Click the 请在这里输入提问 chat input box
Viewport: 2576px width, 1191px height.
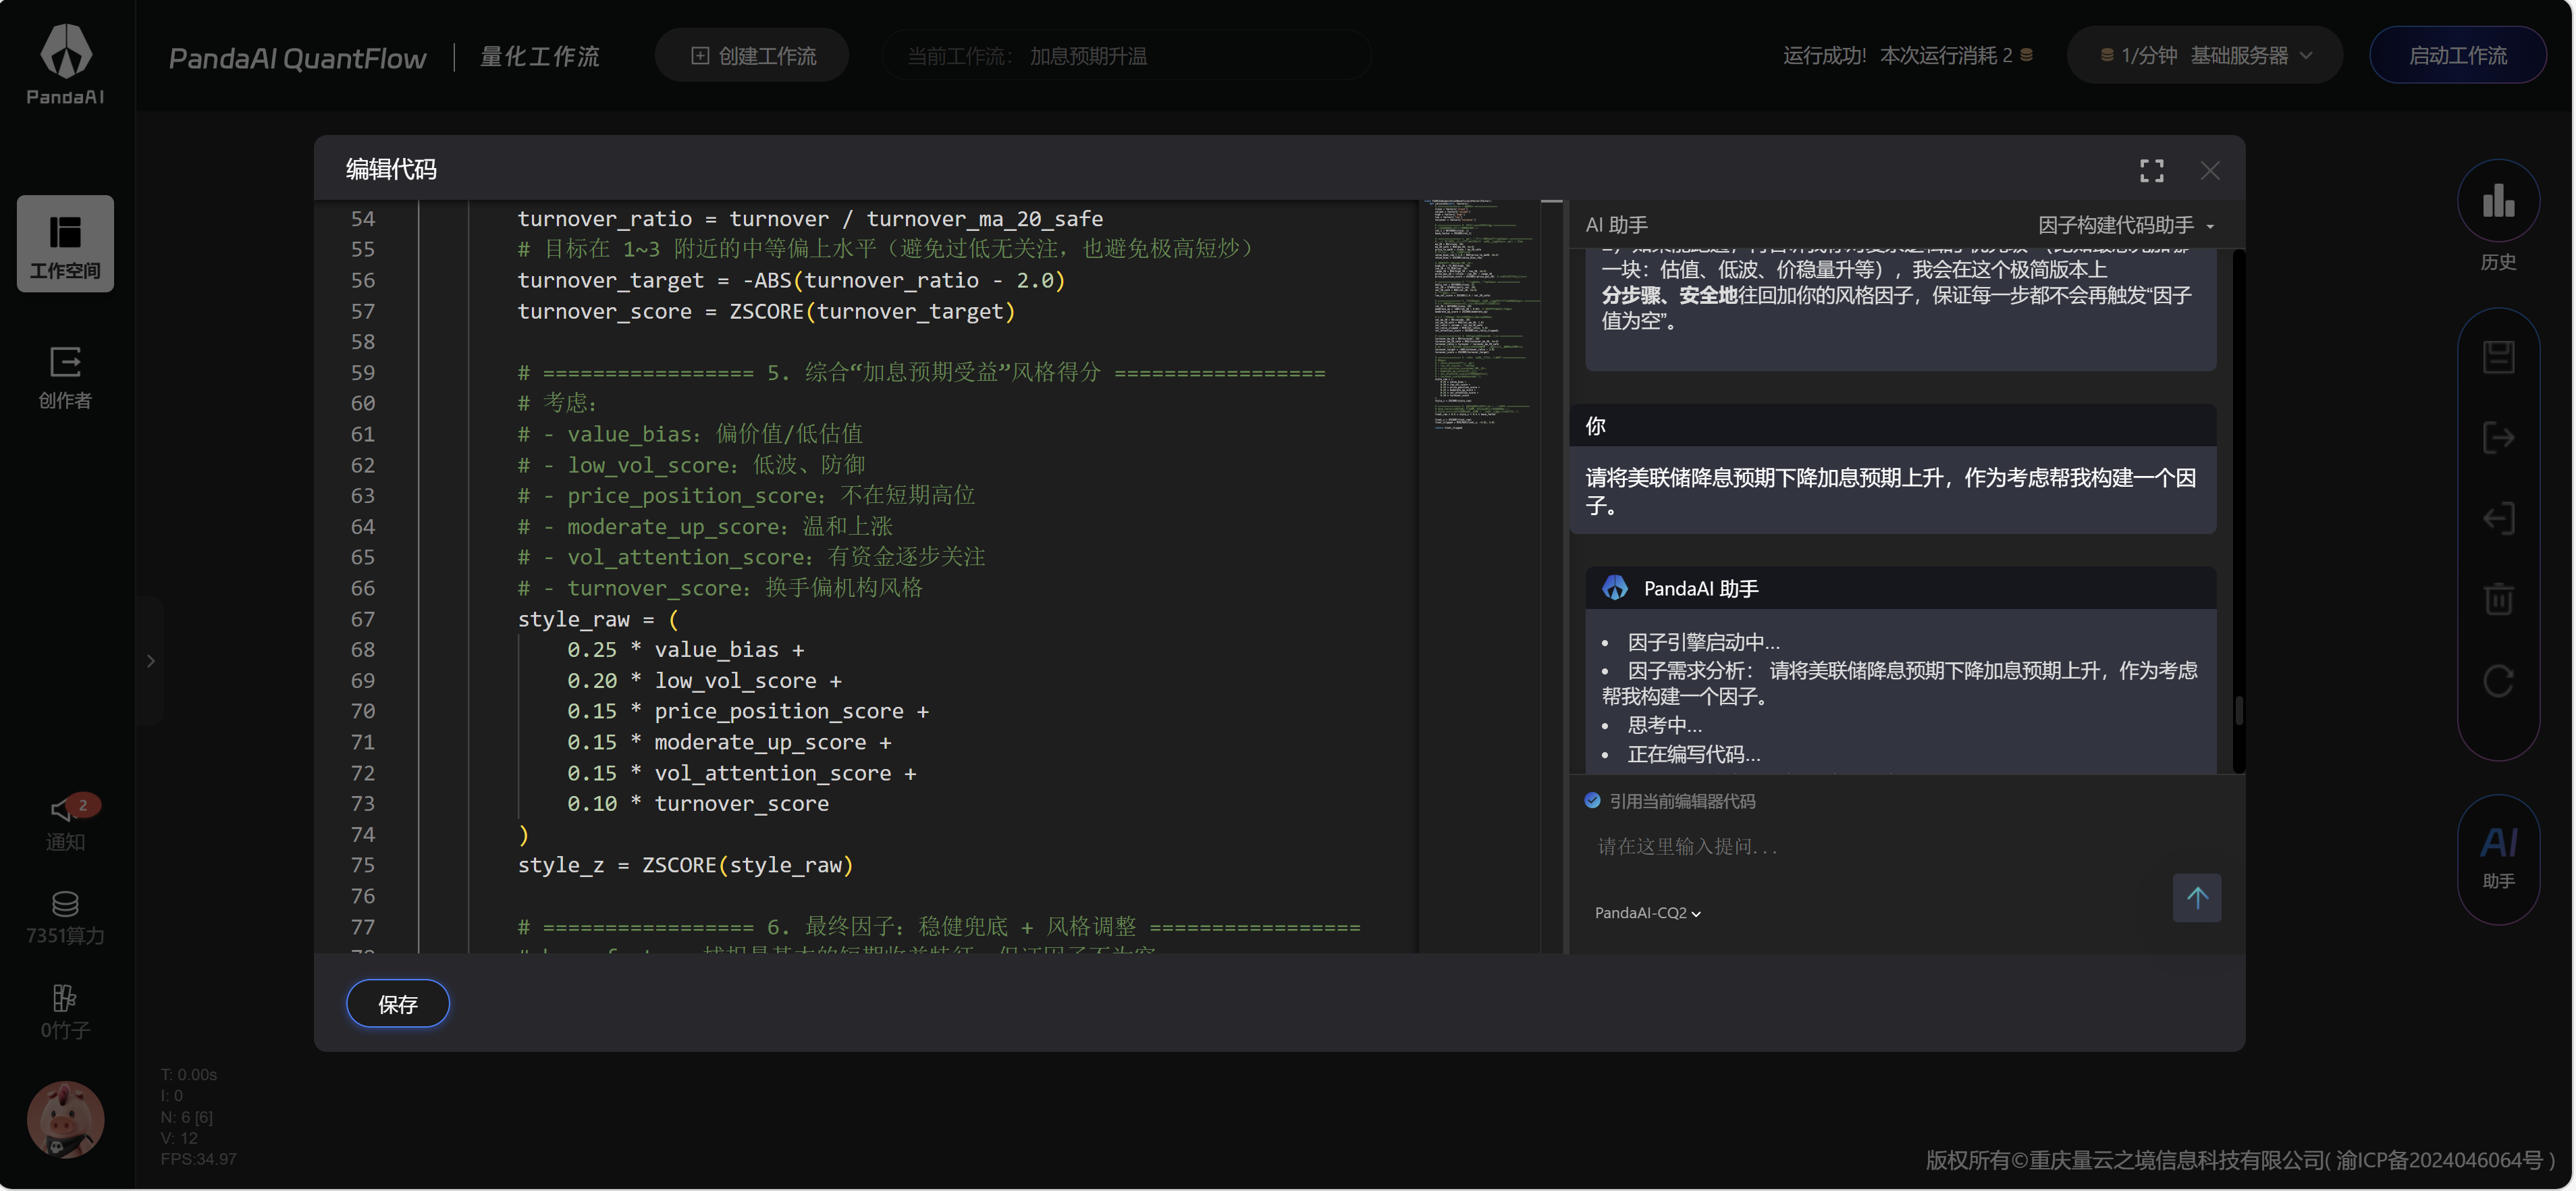(1880, 846)
